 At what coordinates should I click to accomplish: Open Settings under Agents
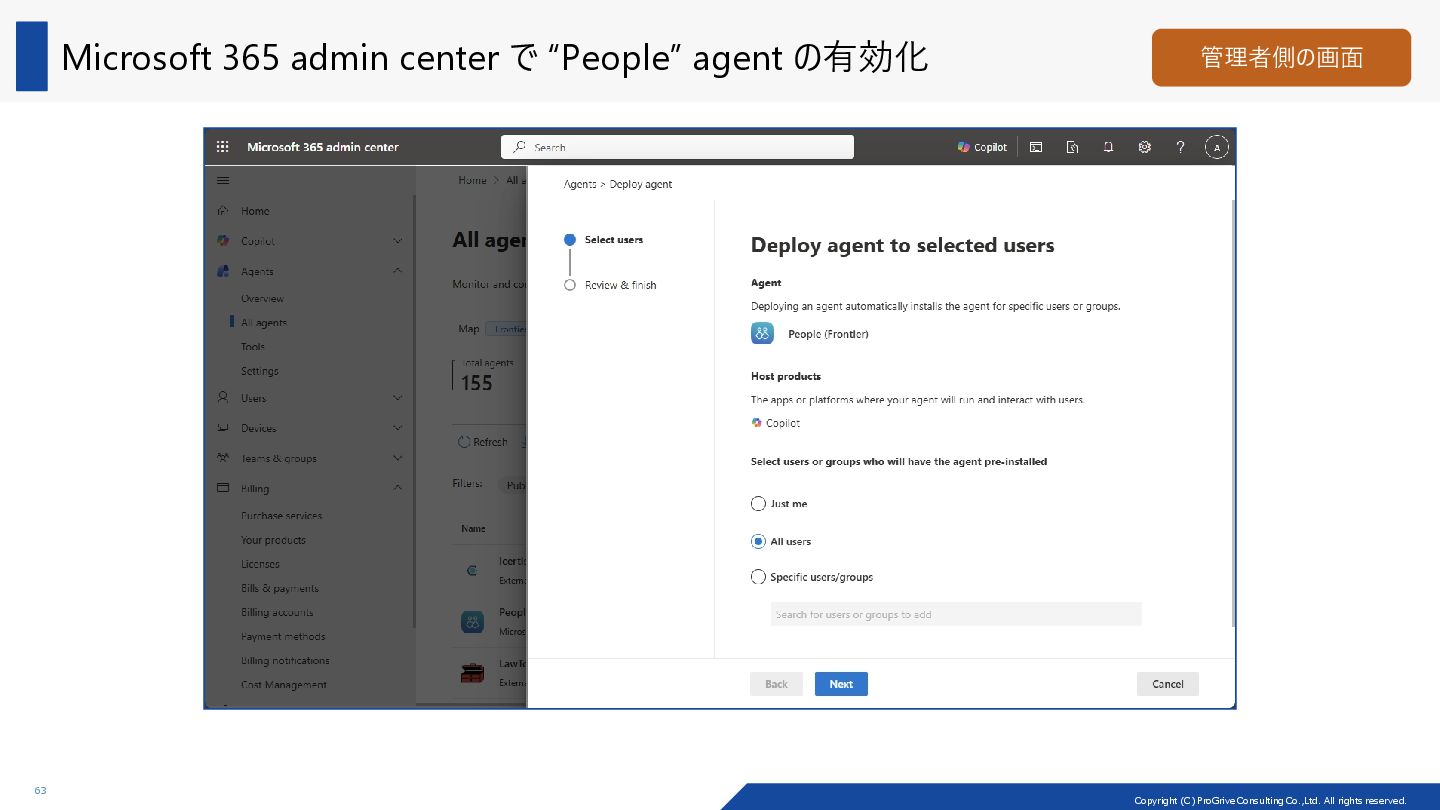(260, 371)
